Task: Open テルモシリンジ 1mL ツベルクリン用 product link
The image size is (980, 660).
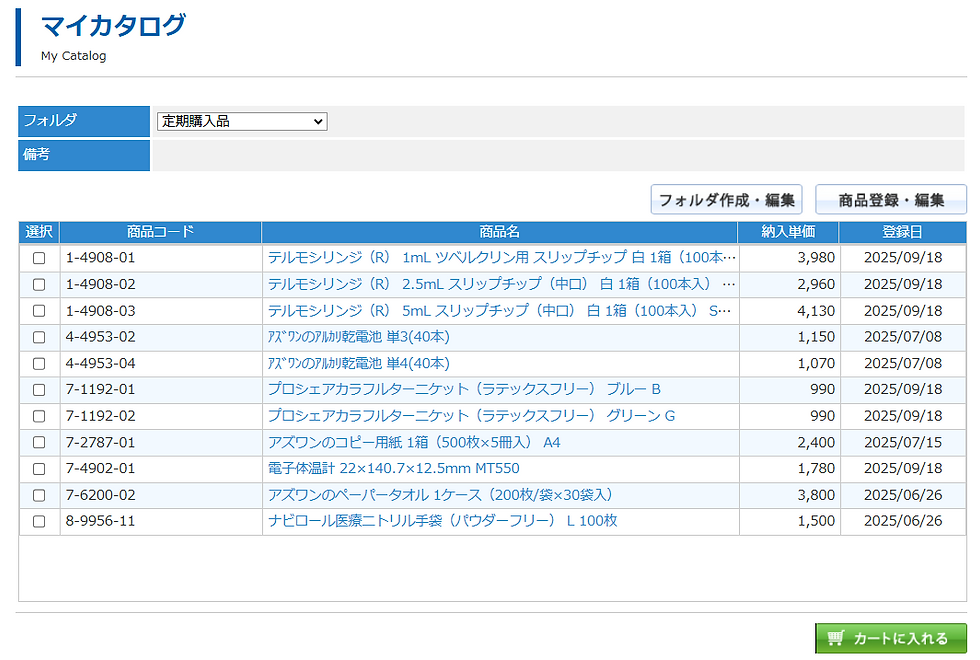Action: click(x=502, y=258)
